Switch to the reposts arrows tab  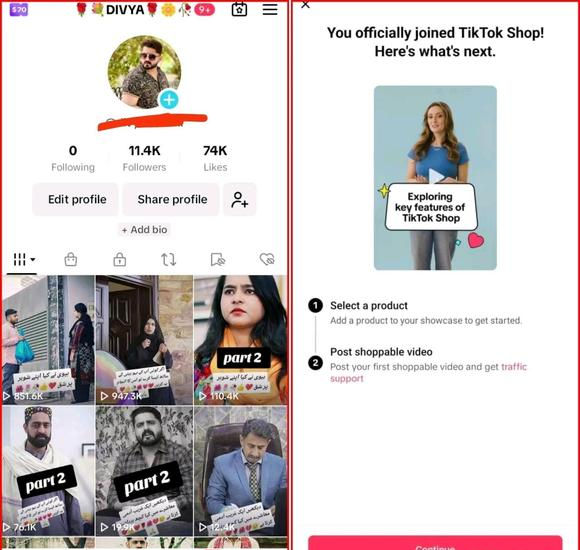click(x=169, y=260)
